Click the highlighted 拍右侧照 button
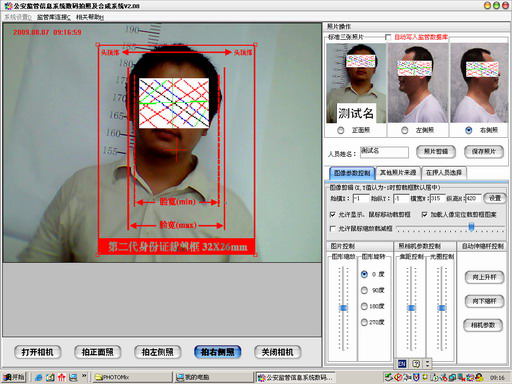The width and height of the screenshot is (512, 384). point(217,352)
